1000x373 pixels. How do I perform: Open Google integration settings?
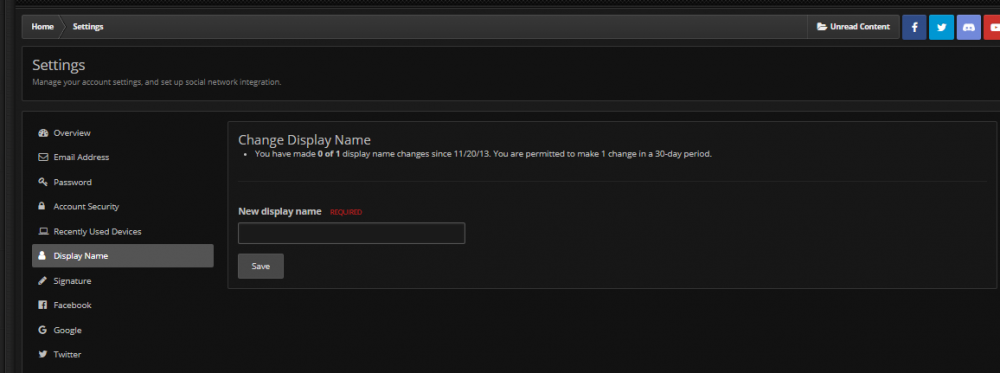coord(122,330)
